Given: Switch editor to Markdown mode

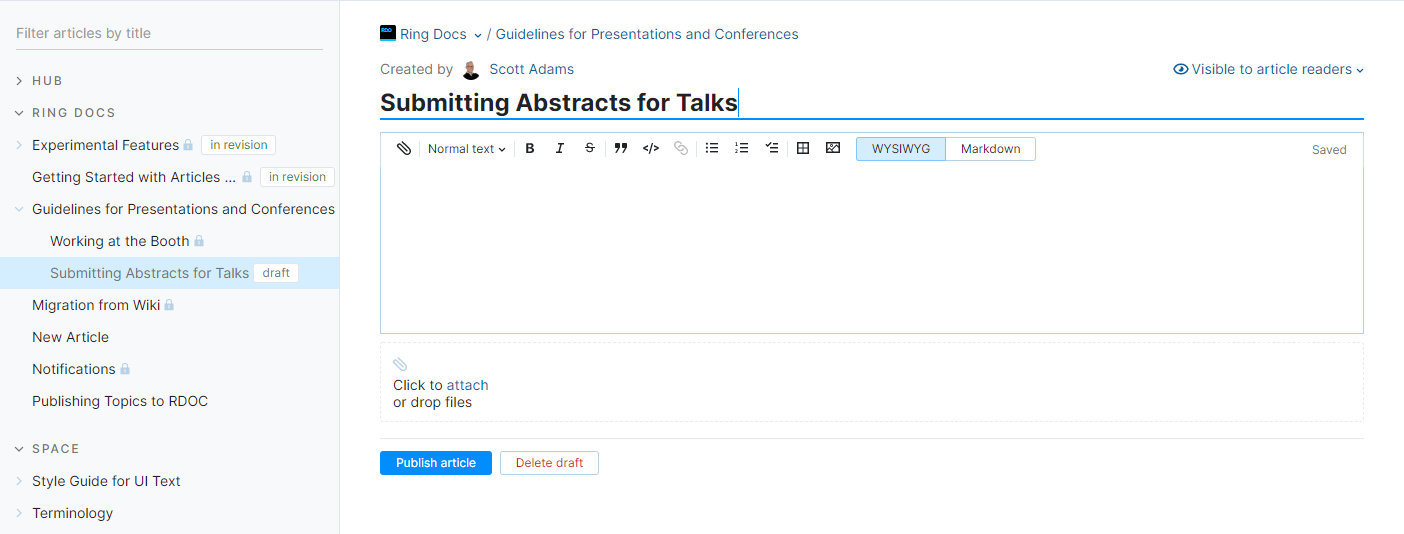Looking at the screenshot, I should pos(990,149).
